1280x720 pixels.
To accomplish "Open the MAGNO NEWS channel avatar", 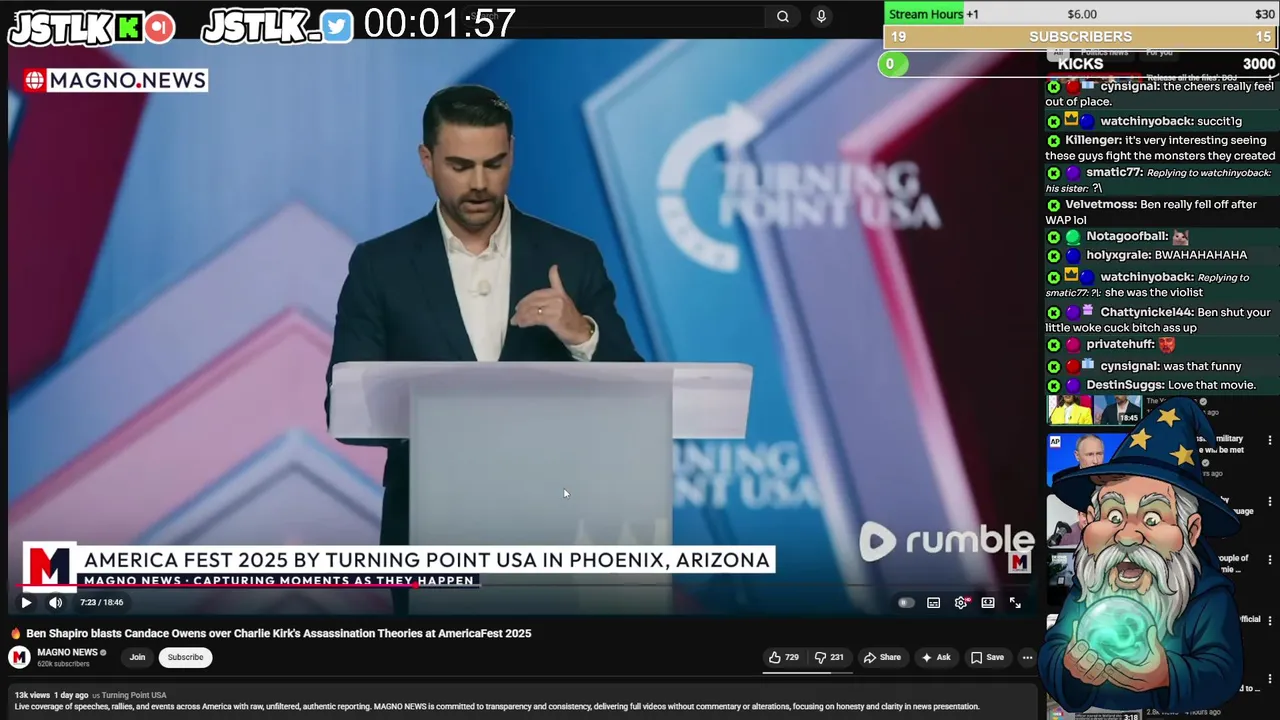I will click(19, 657).
